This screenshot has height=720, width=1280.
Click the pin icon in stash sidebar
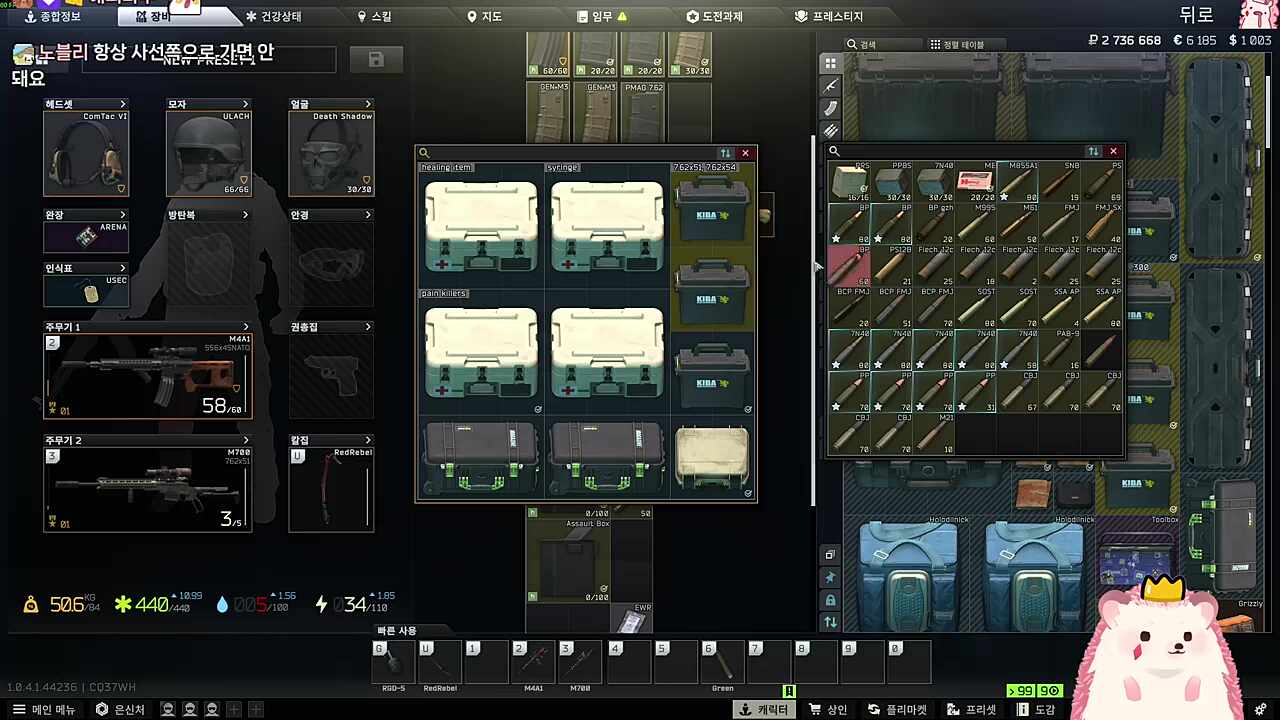pos(830,577)
